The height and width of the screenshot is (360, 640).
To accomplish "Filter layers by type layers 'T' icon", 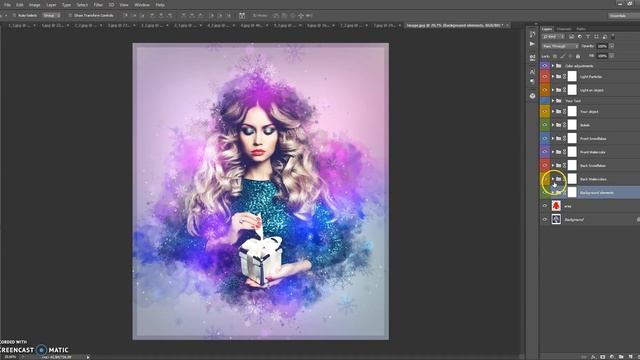I will [x=588, y=37].
